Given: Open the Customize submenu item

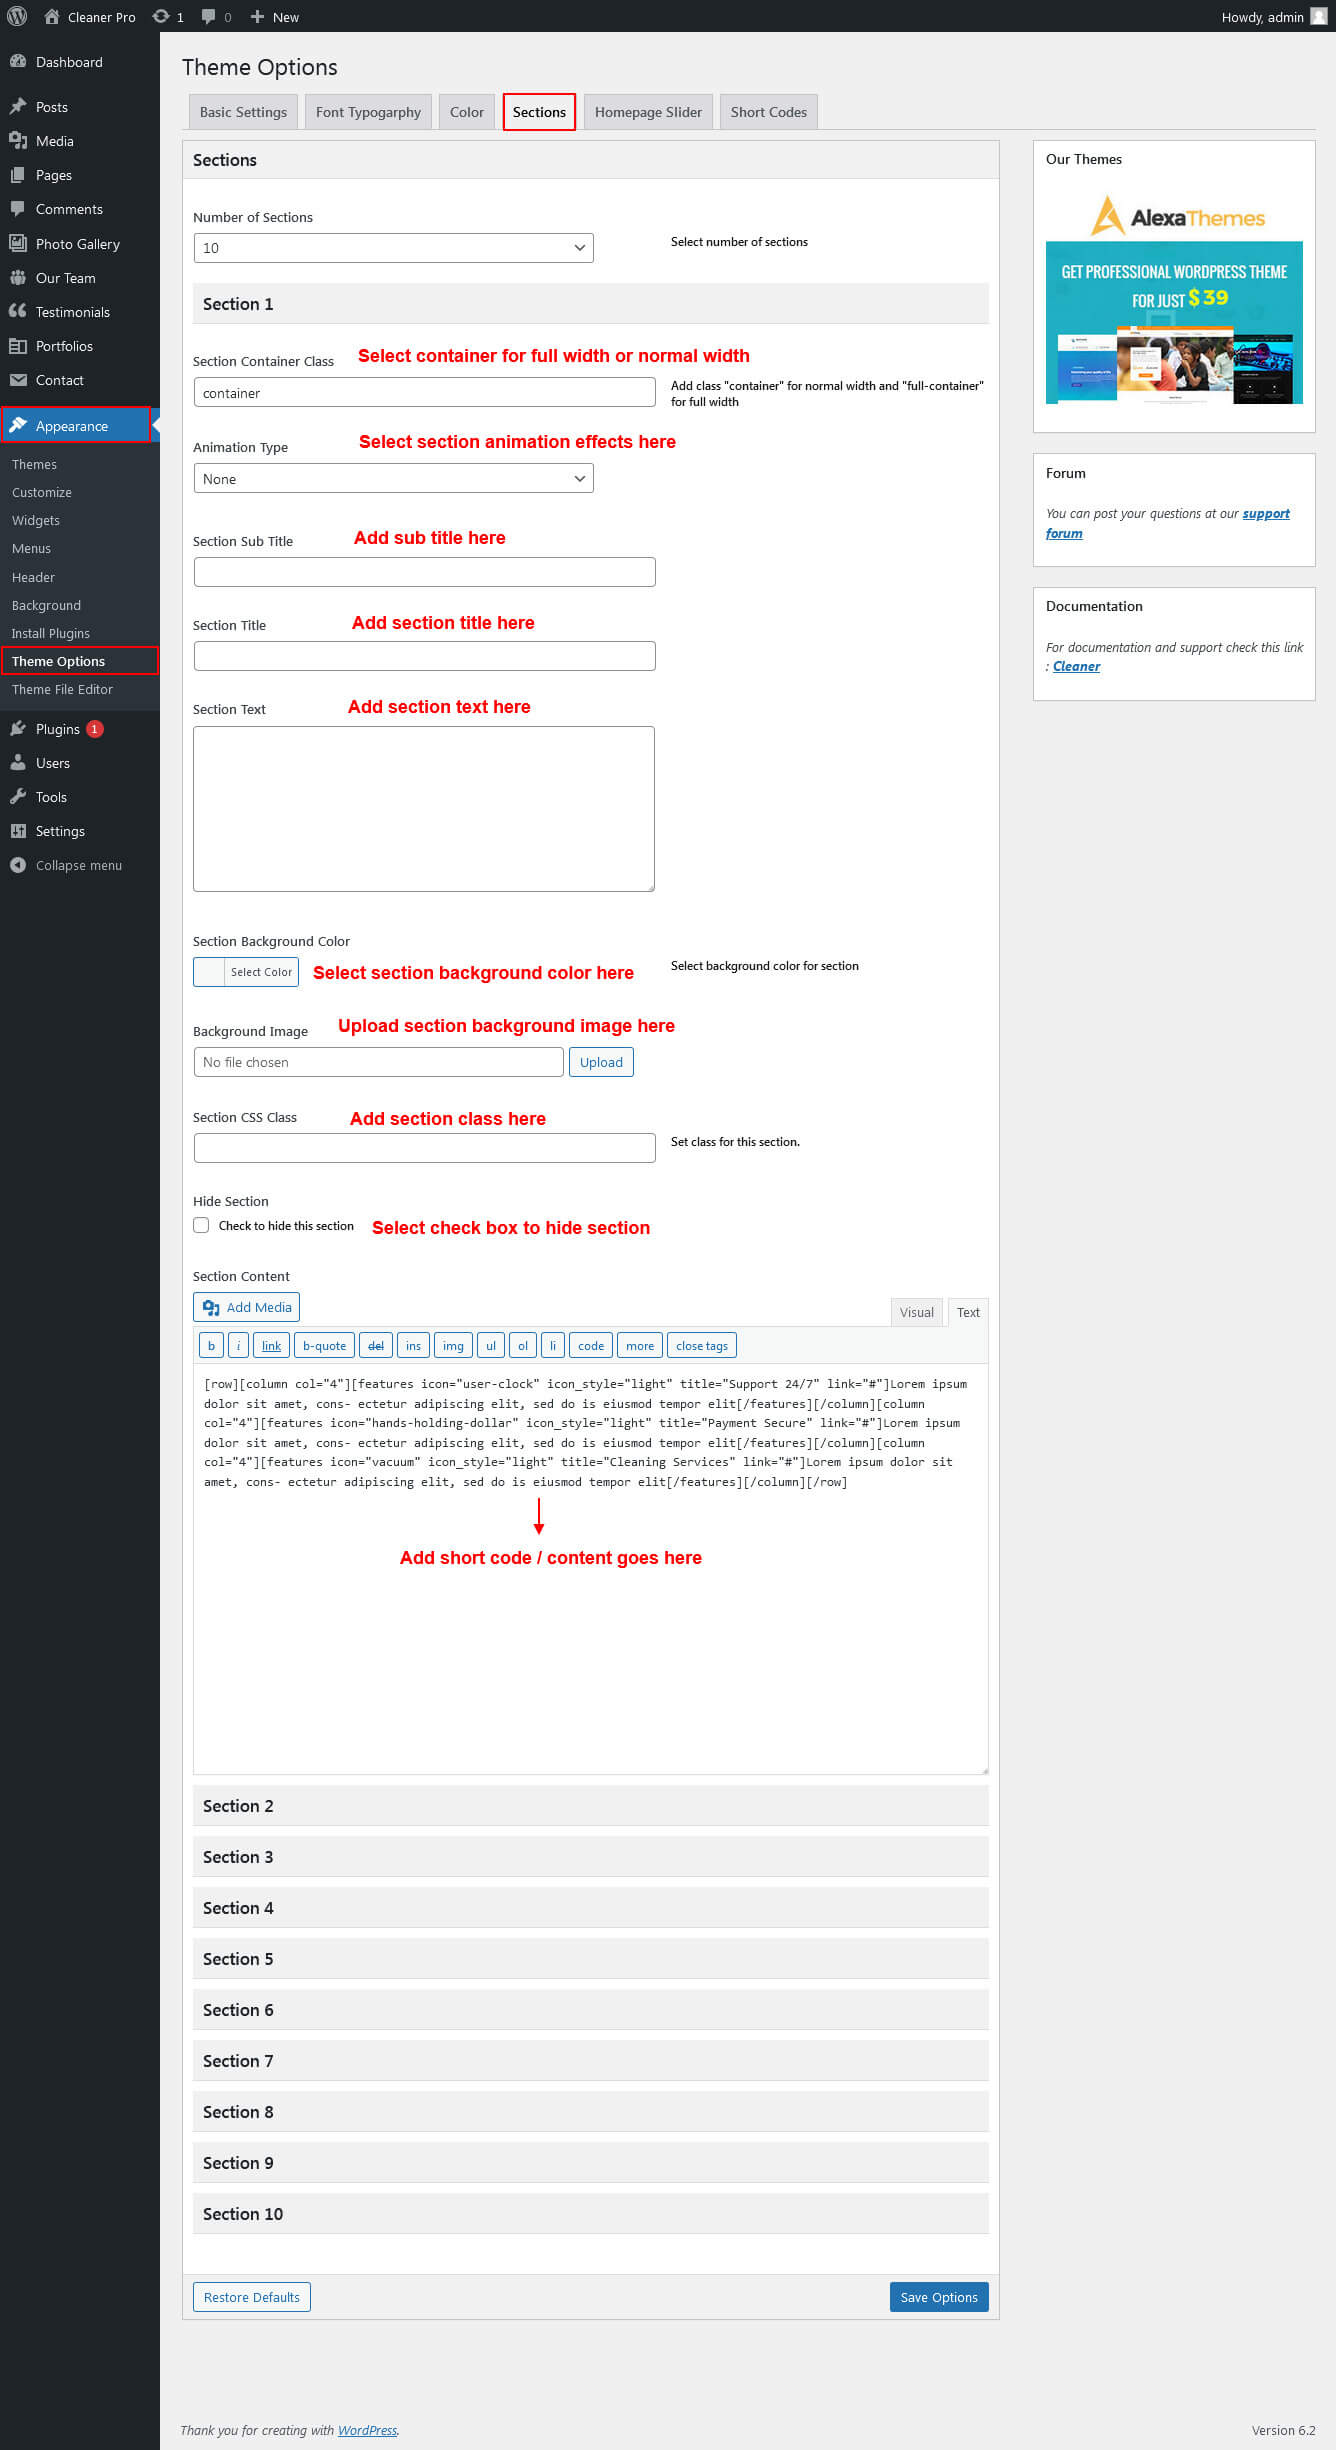Looking at the screenshot, I should tap(42, 492).
